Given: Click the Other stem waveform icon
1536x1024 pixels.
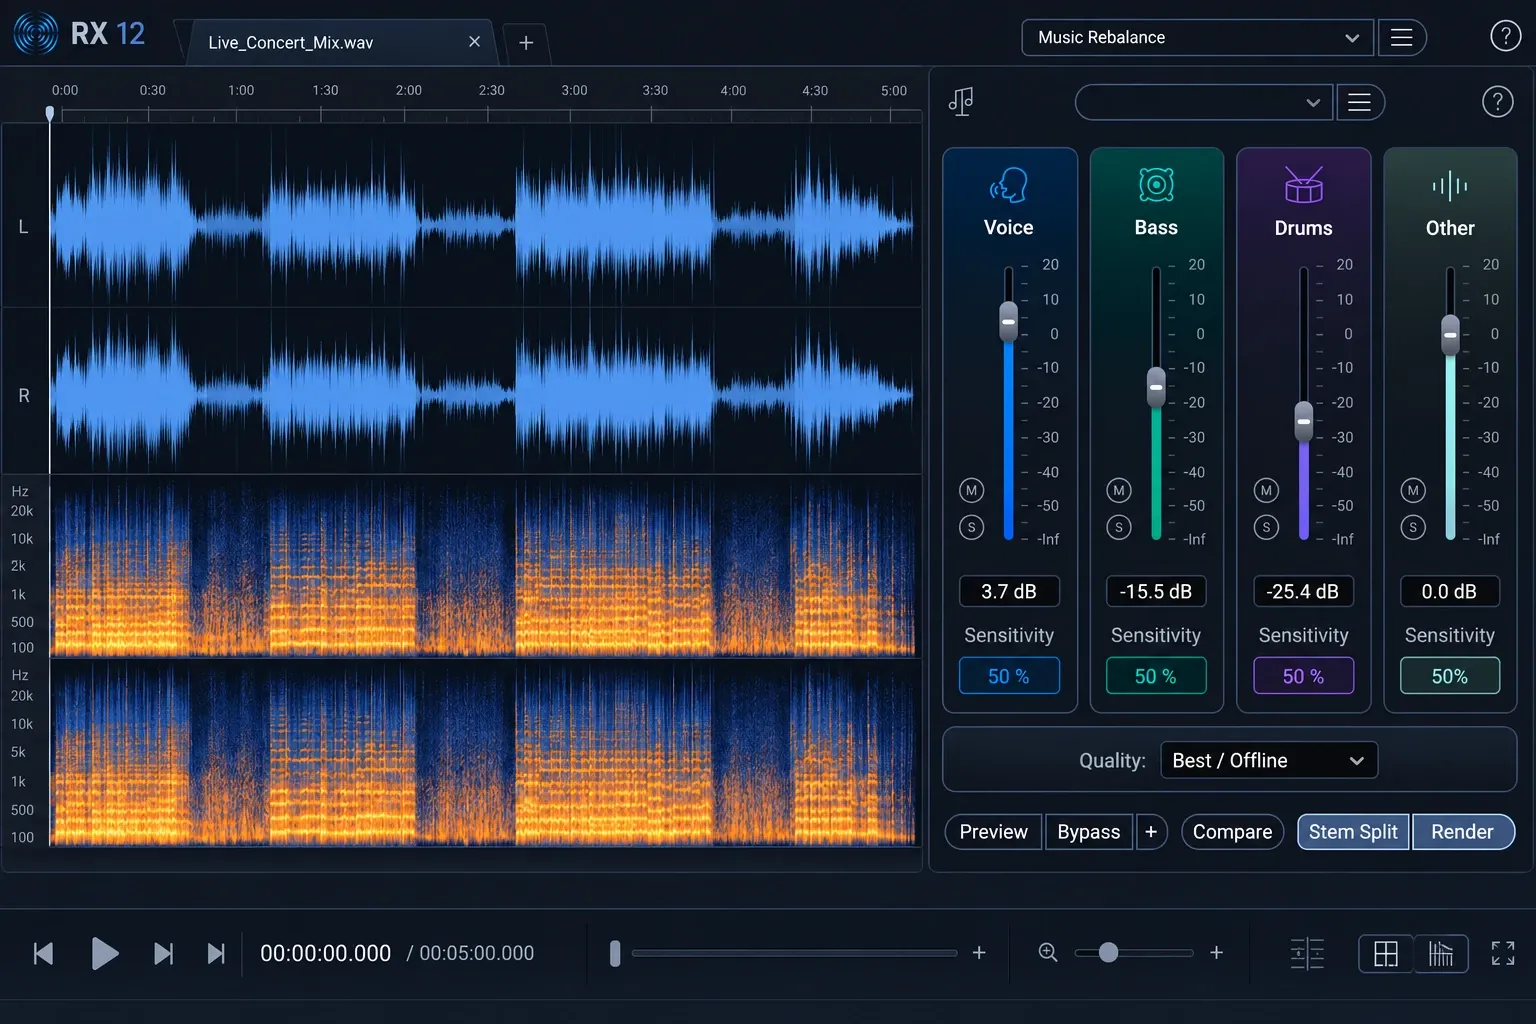Looking at the screenshot, I should 1450,186.
